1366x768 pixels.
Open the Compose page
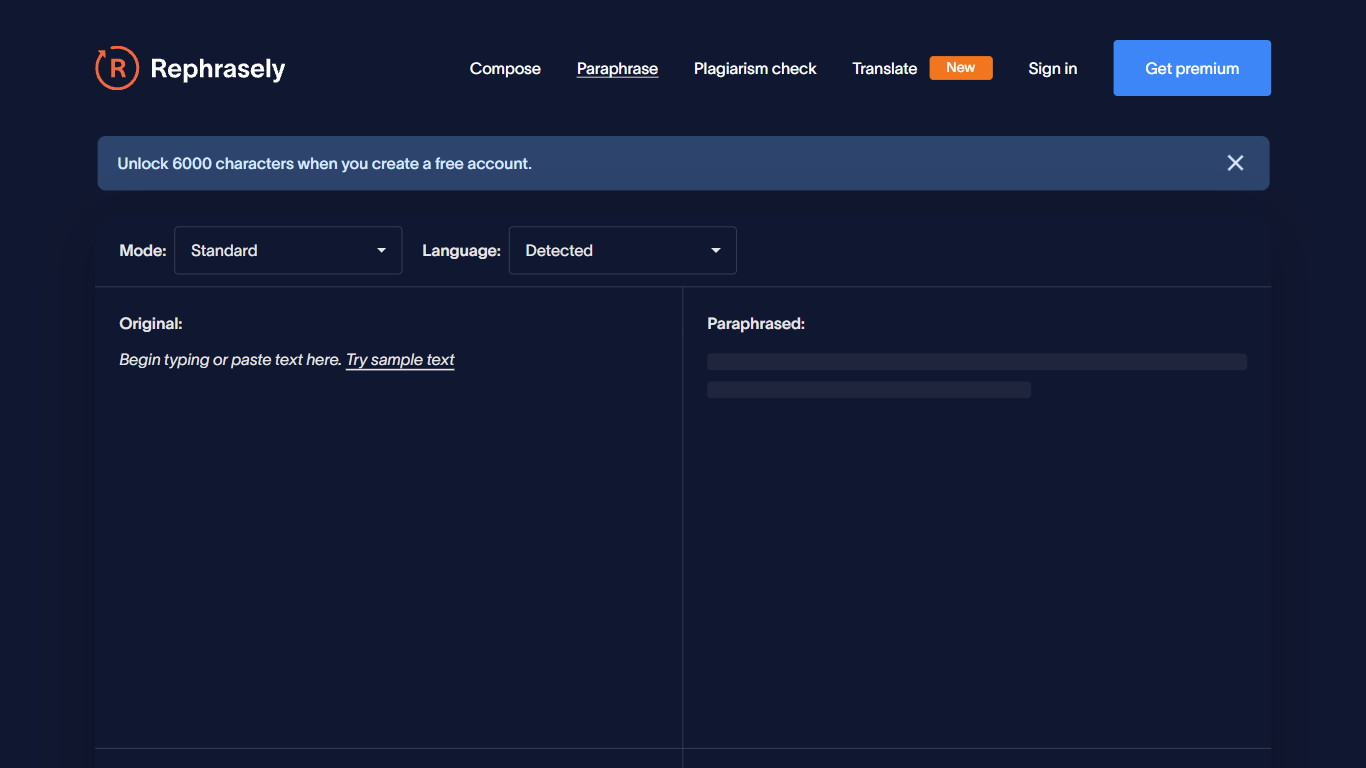505,68
